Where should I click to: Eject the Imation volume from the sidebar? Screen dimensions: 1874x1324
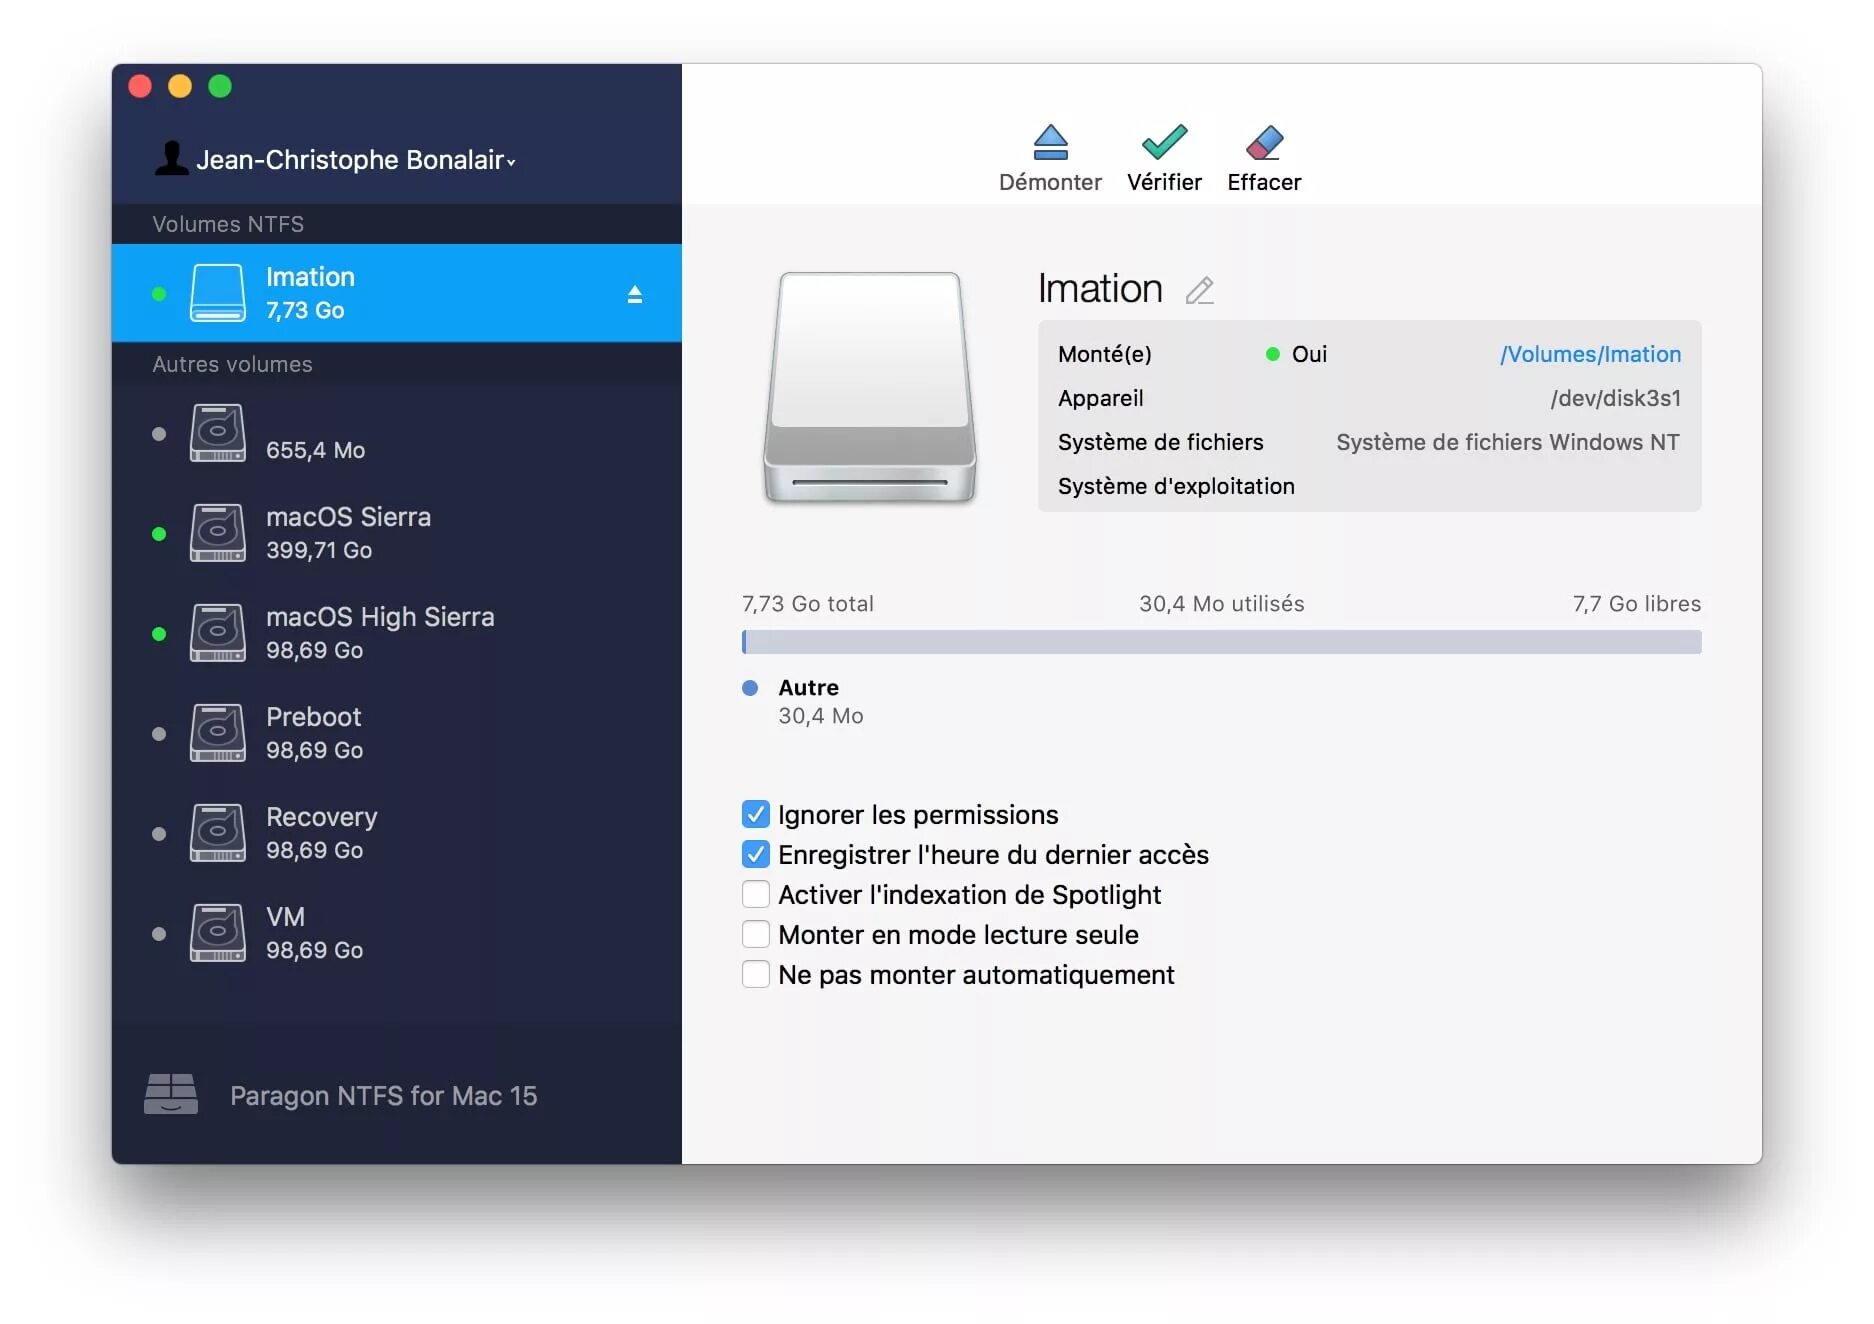(634, 294)
